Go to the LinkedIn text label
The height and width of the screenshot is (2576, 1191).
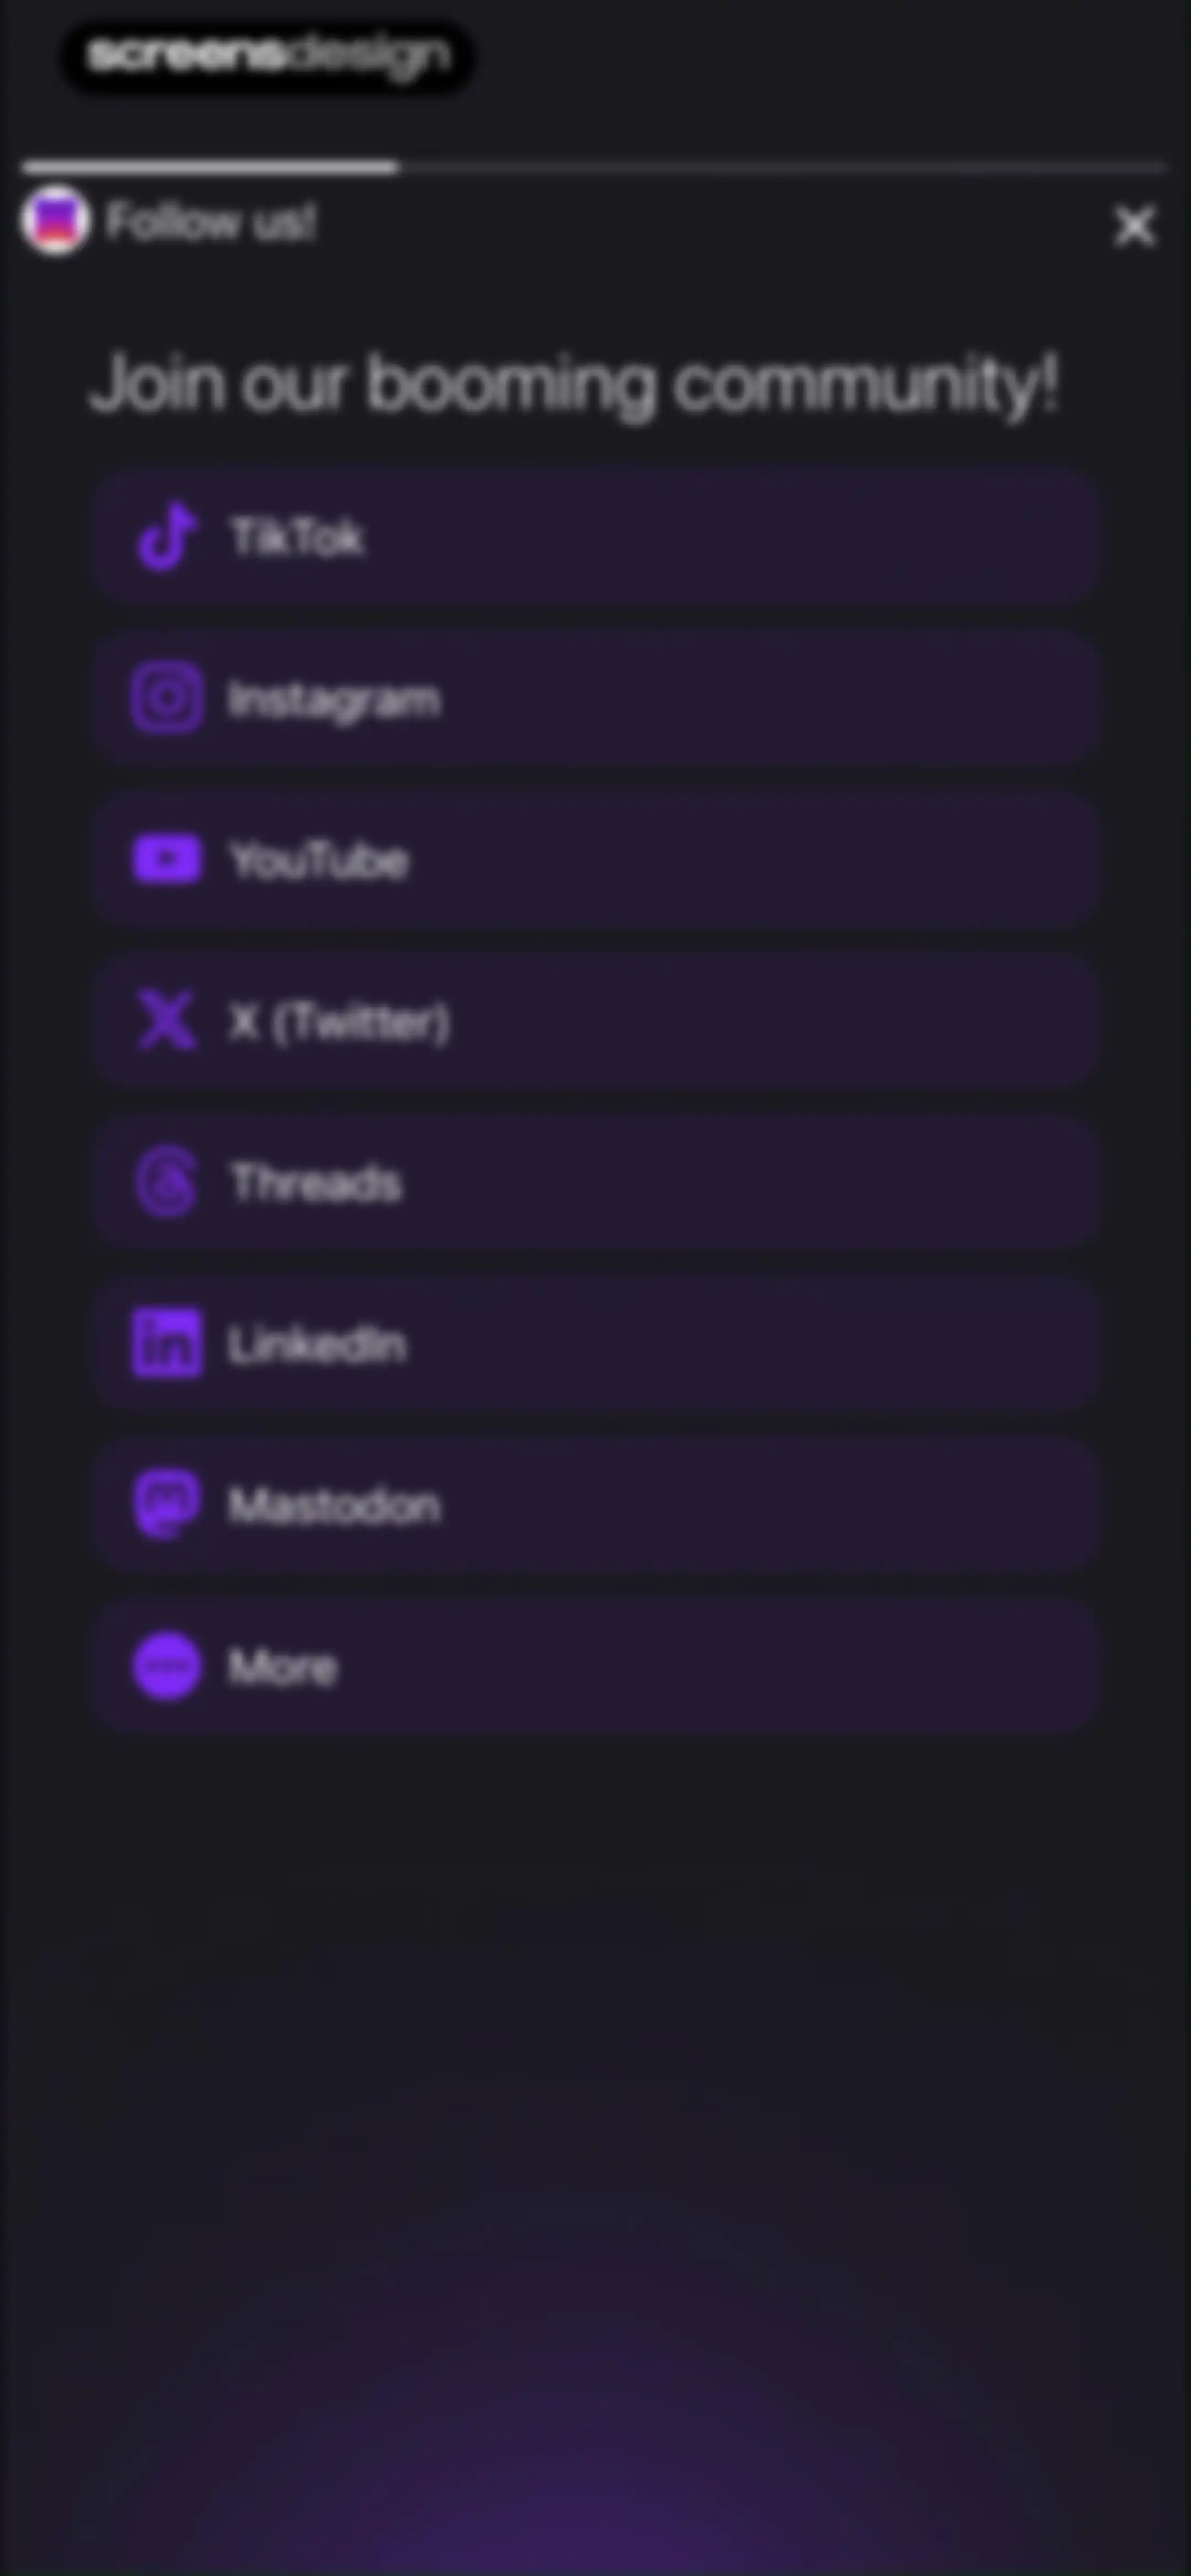(x=317, y=1344)
